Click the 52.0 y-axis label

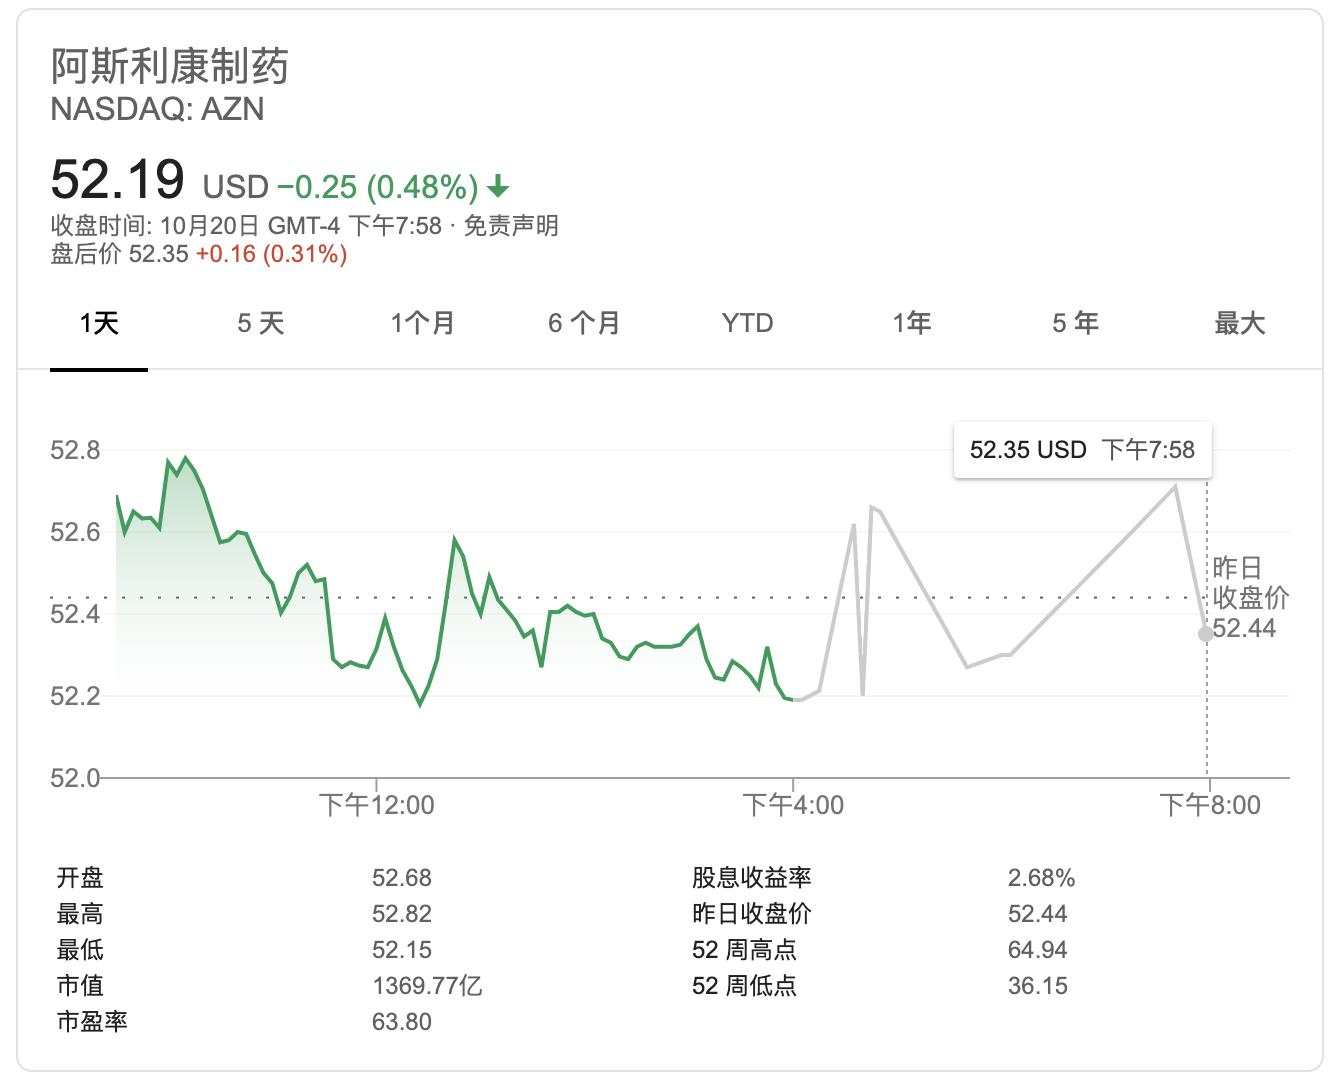click(x=75, y=778)
